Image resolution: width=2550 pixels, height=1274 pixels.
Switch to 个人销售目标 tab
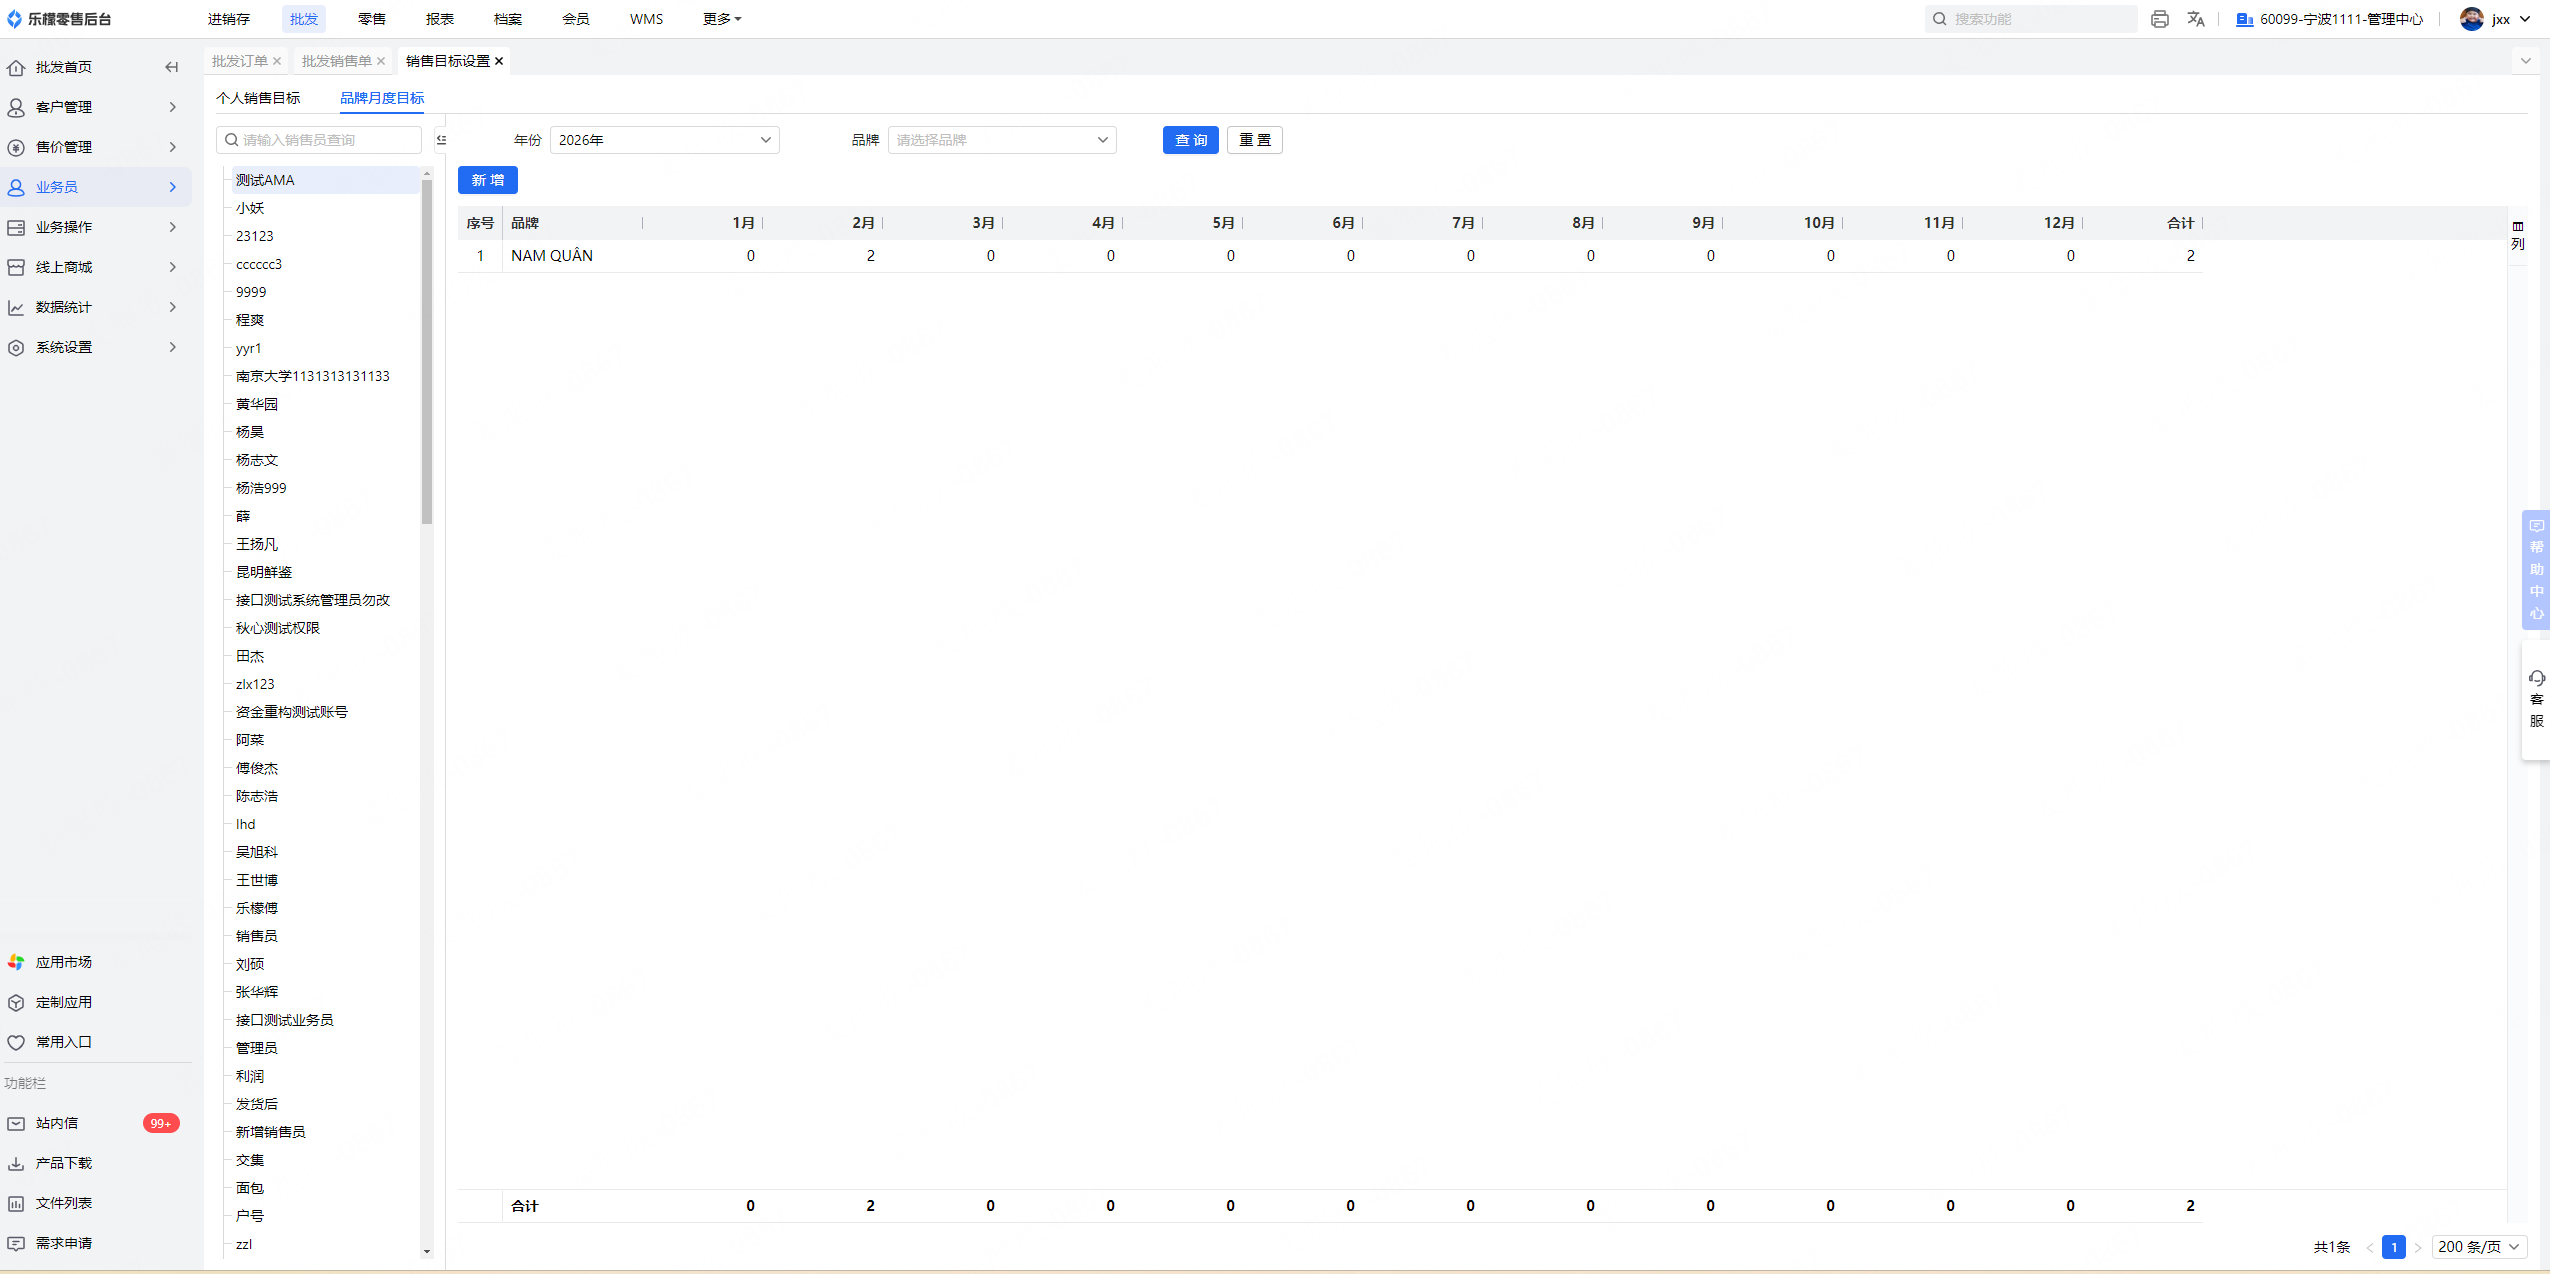[258, 98]
